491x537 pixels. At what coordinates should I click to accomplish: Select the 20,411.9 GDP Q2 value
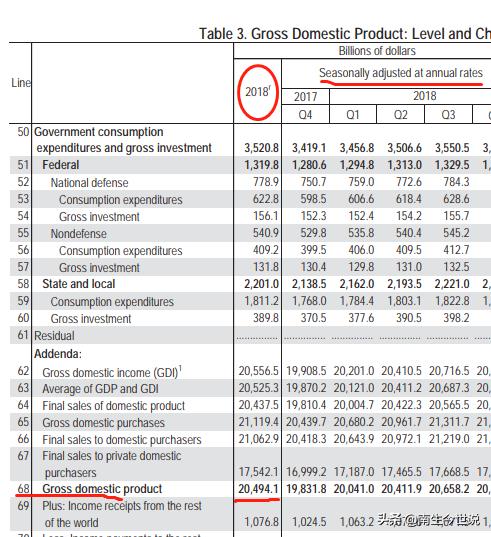[x=401, y=489]
